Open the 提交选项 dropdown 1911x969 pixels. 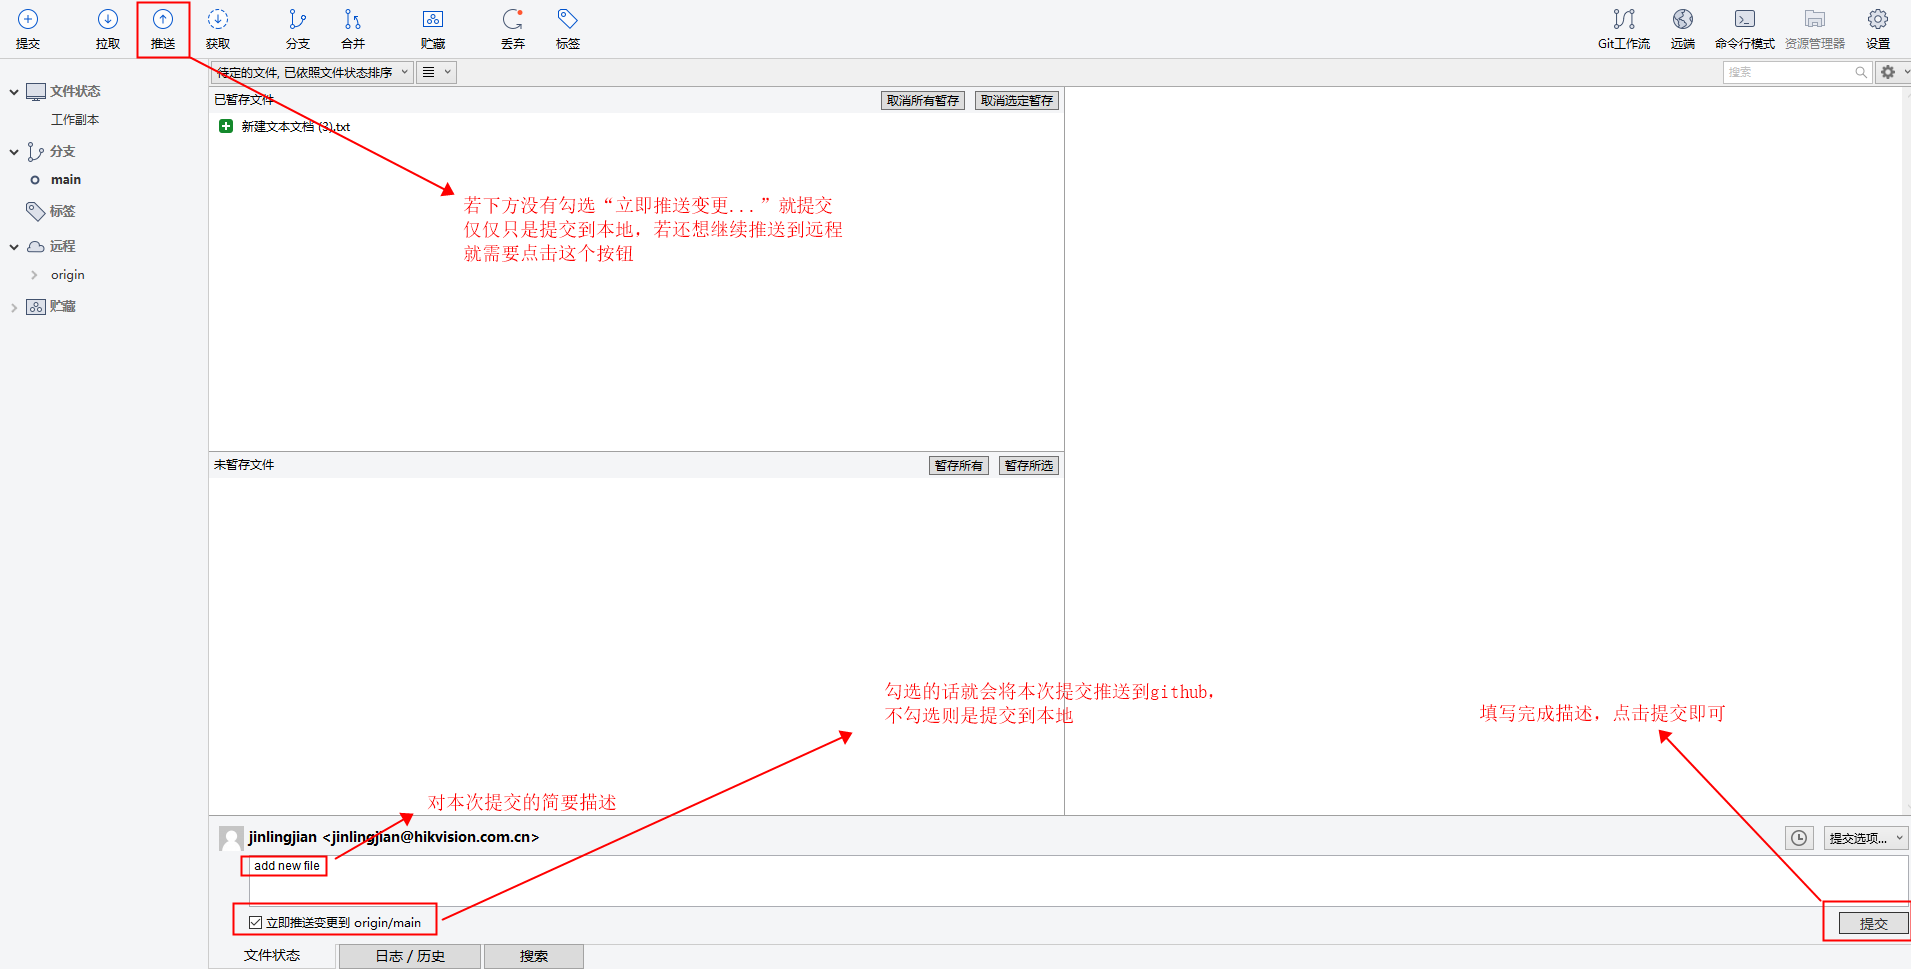[x=1865, y=838]
